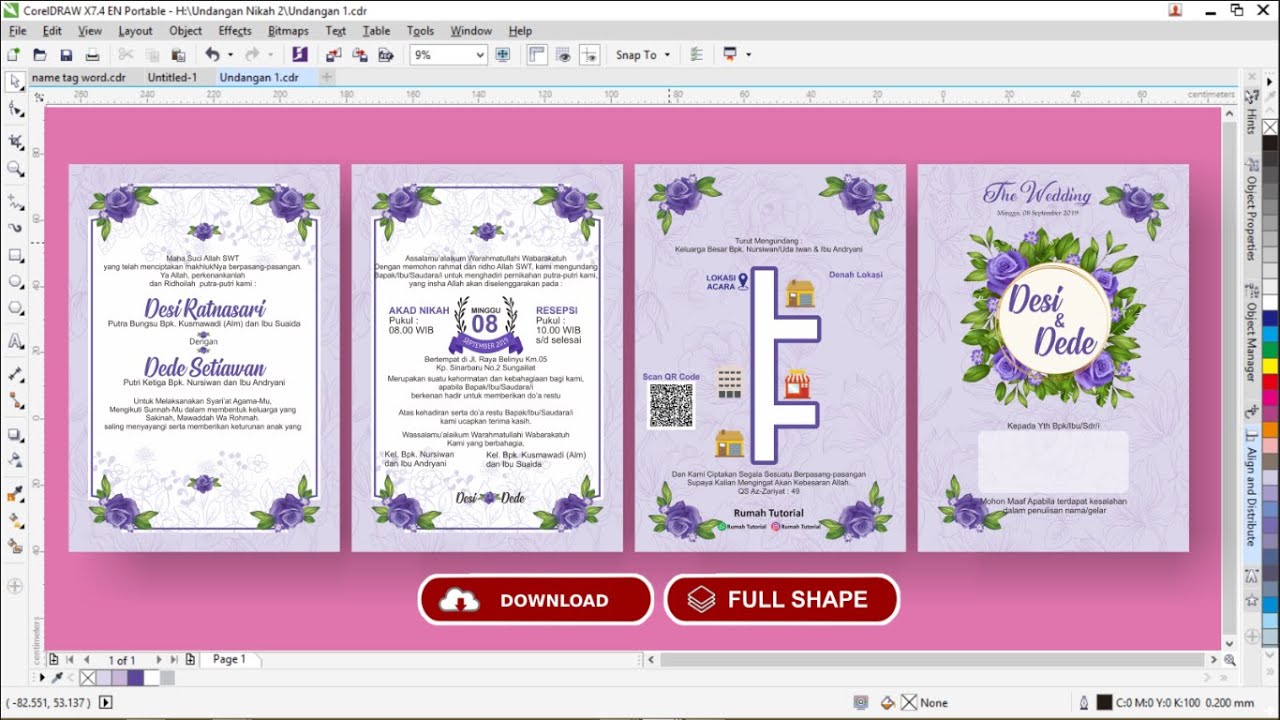Toggle Show Grid button
The height and width of the screenshot is (720, 1280).
tap(563, 55)
